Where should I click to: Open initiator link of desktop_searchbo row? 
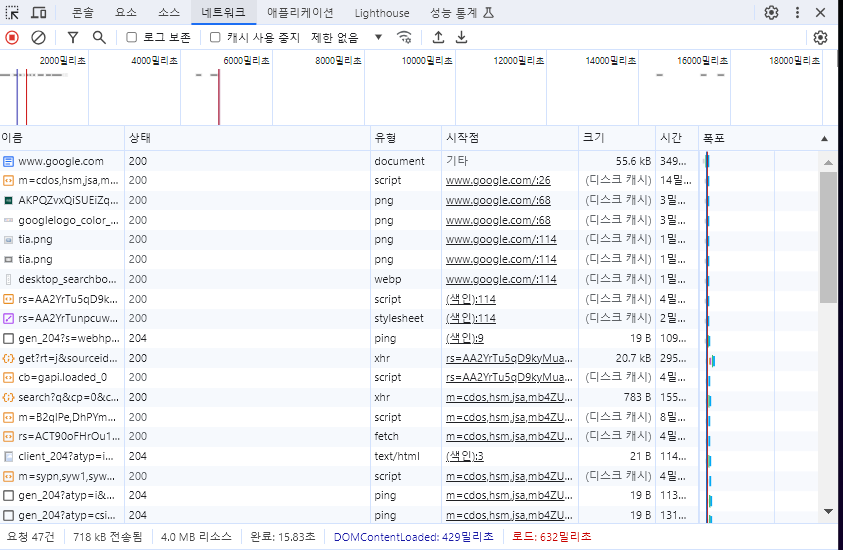501,279
